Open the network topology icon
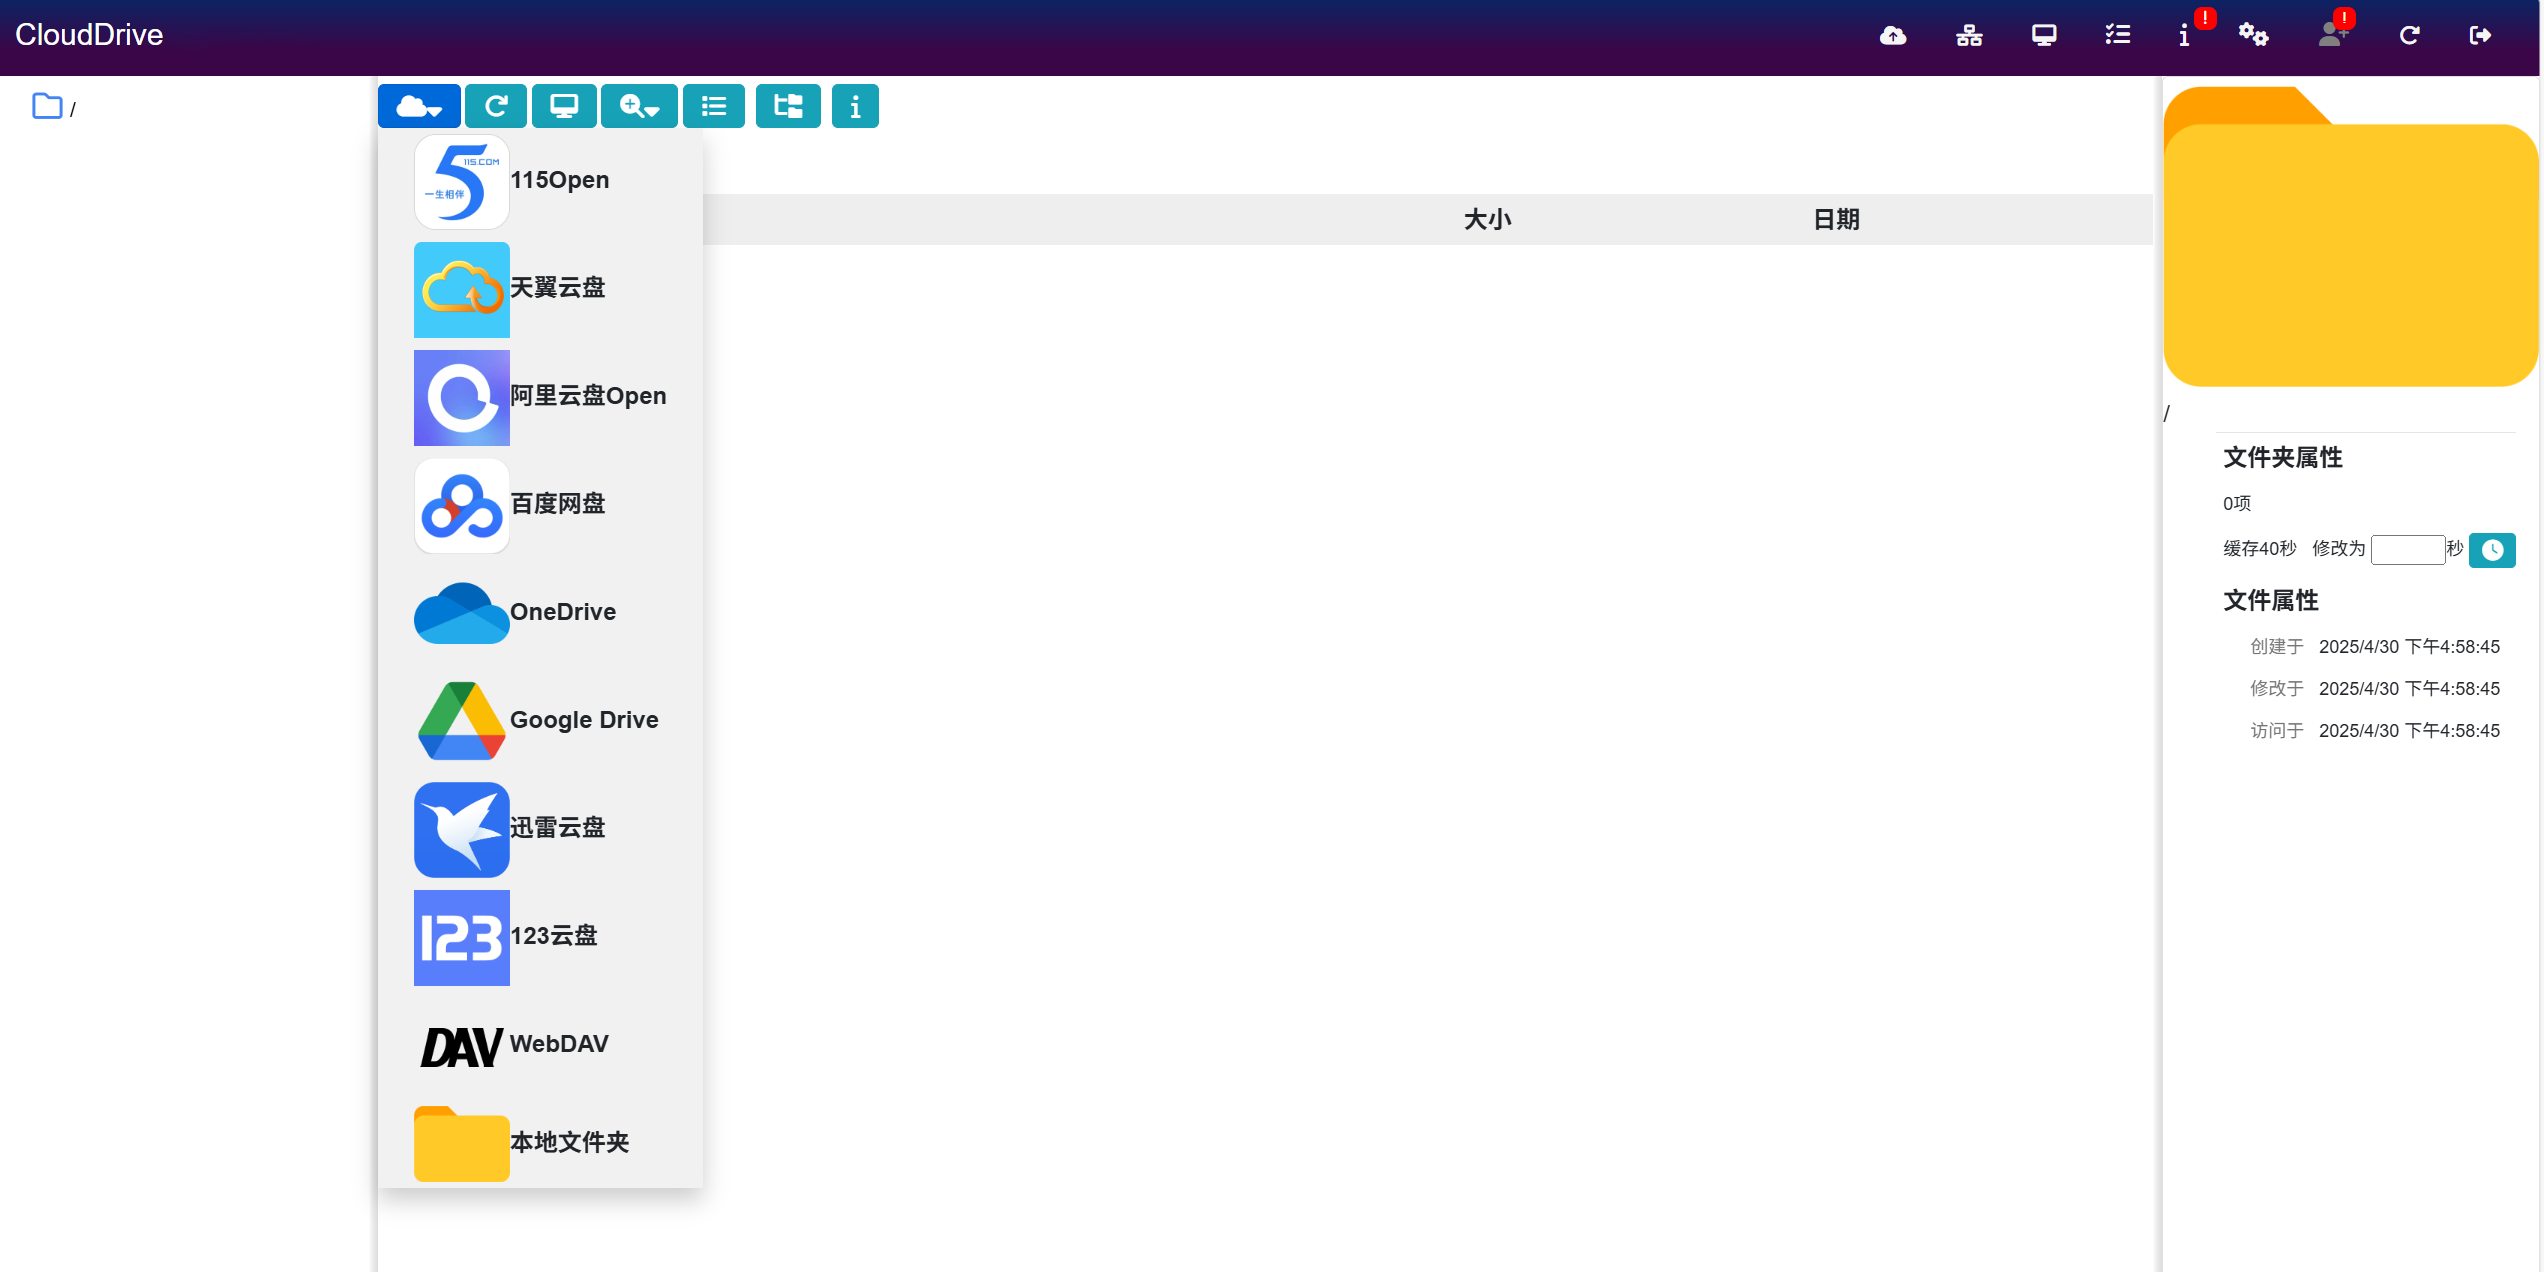 click(x=1968, y=35)
